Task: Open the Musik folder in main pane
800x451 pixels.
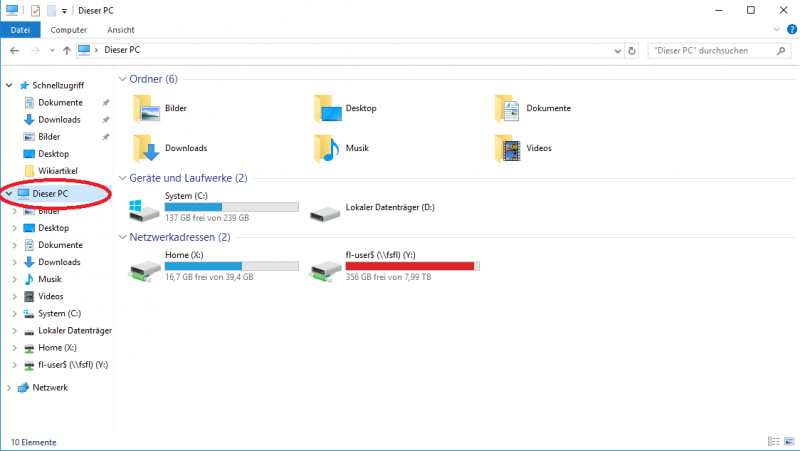Action: point(327,148)
